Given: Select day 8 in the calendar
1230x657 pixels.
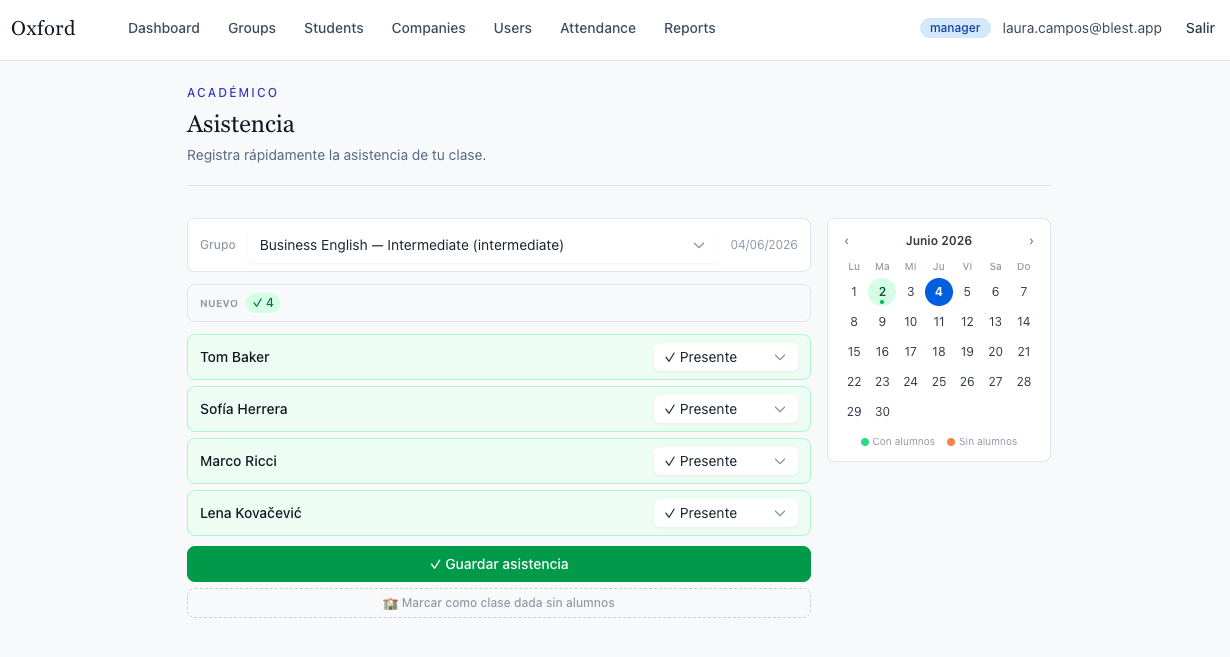Looking at the screenshot, I should click(854, 322).
